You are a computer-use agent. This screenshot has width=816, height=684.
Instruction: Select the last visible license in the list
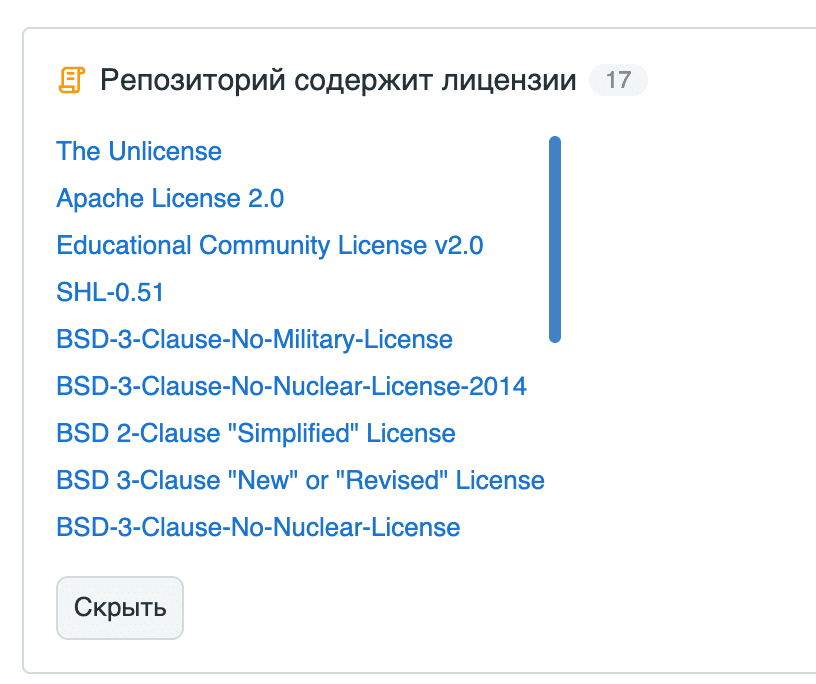[x=256, y=528]
